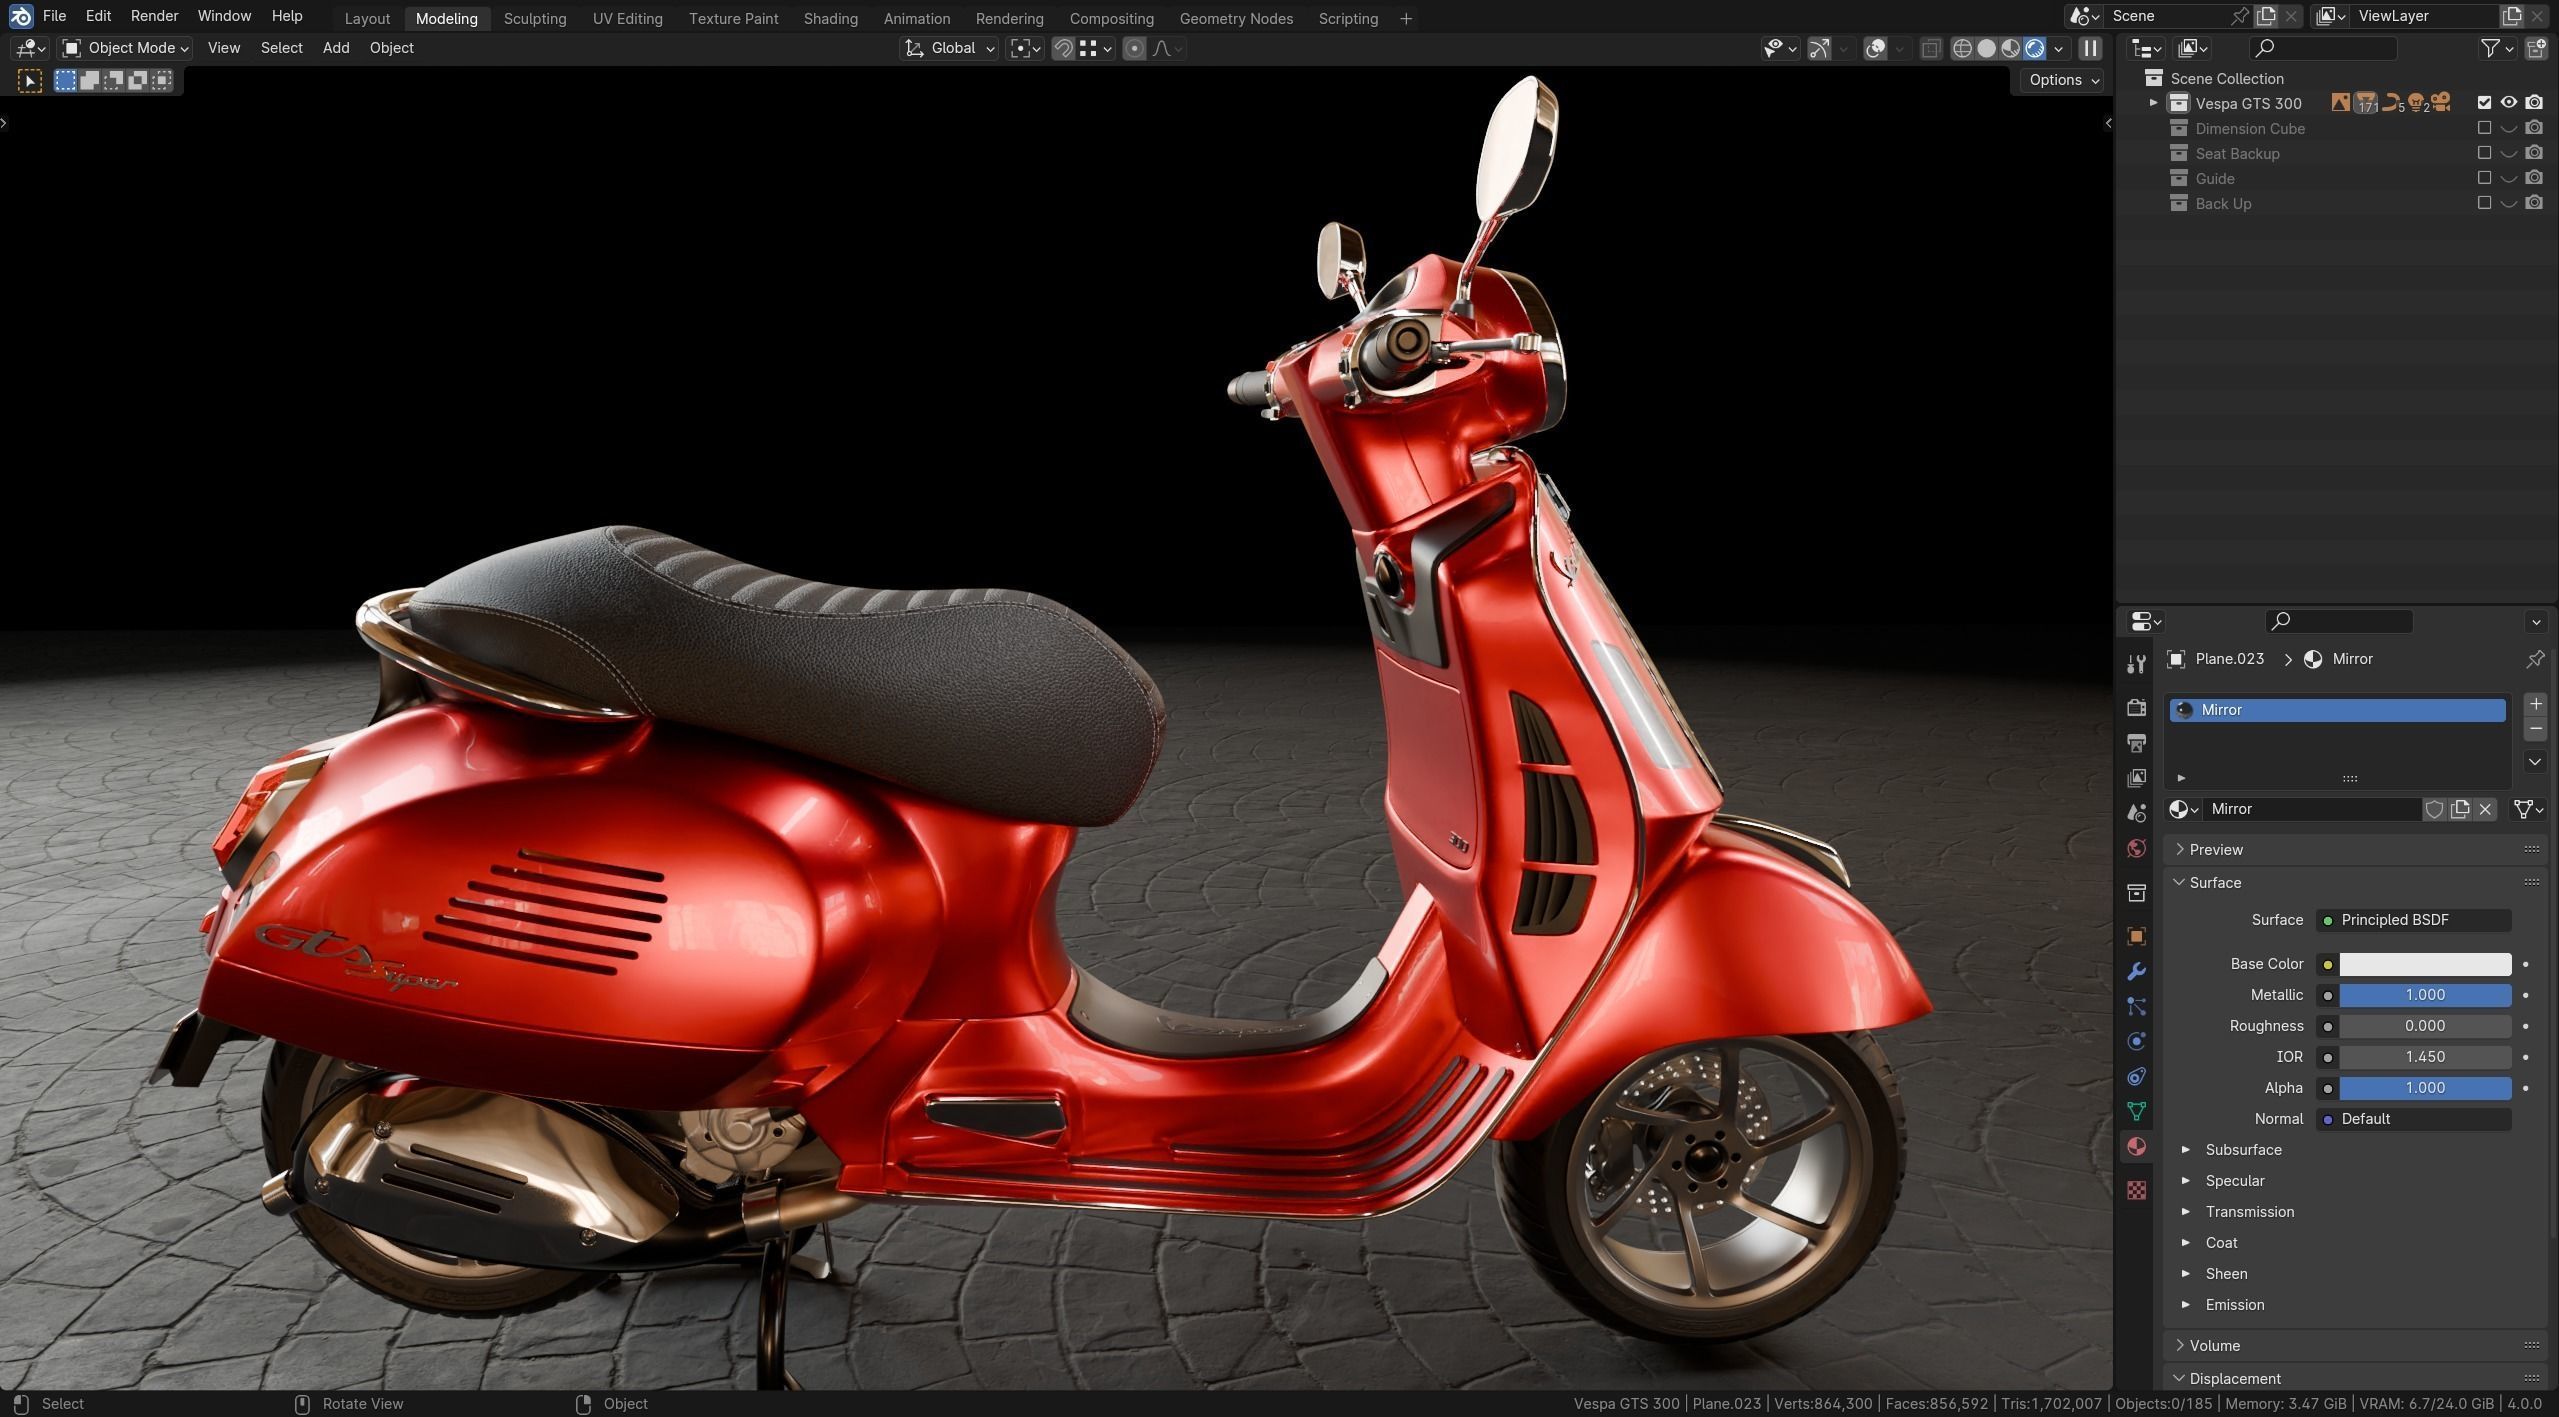Expand the Subsurface section

point(2243,1150)
